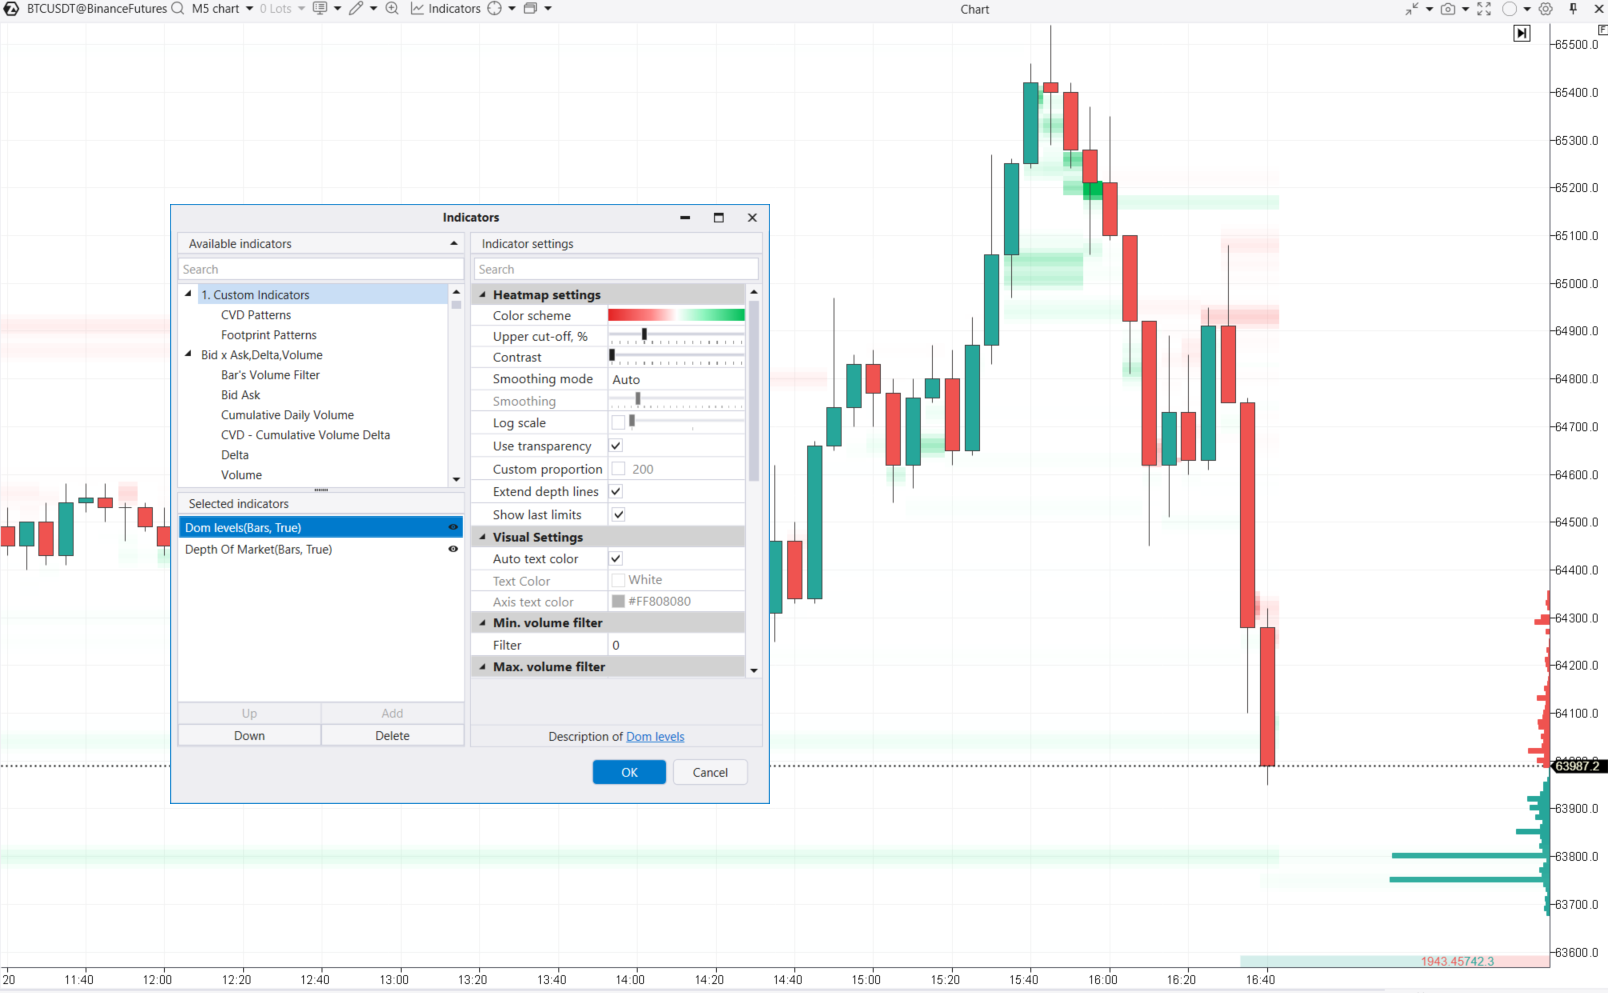Open chart settings gear

1546,8
